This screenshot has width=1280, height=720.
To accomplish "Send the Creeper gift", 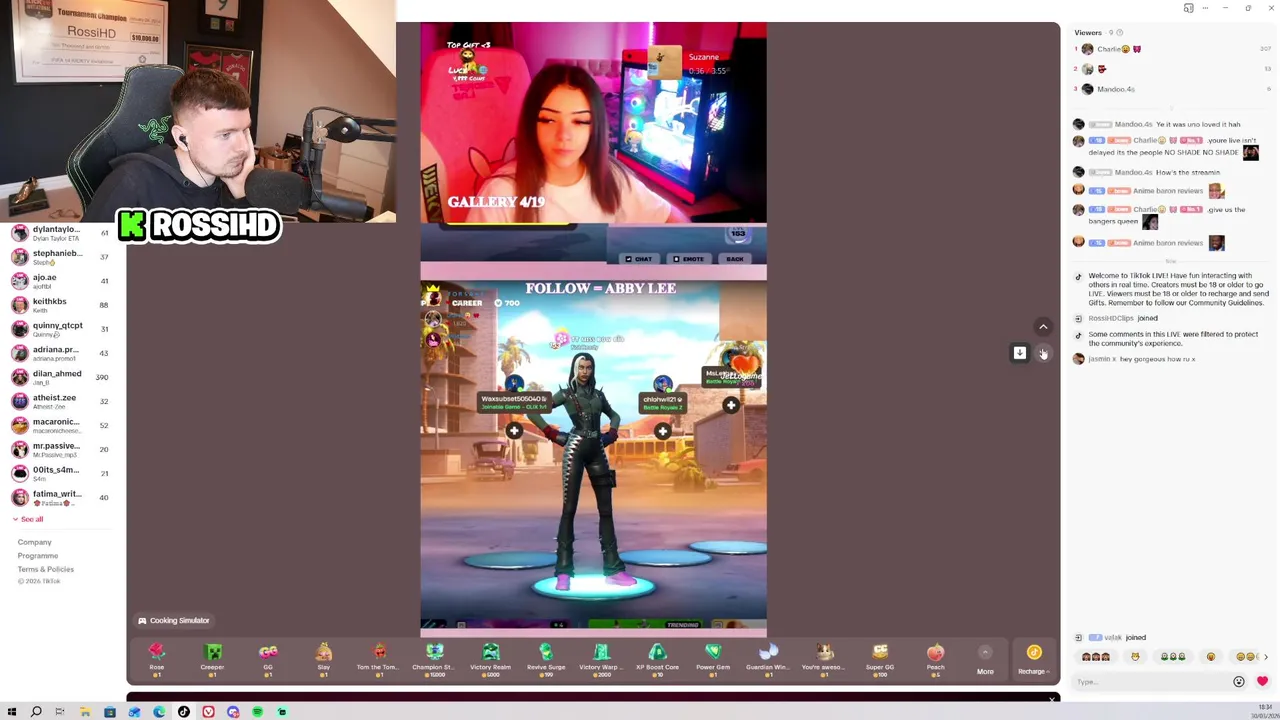I will click(212, 660).
